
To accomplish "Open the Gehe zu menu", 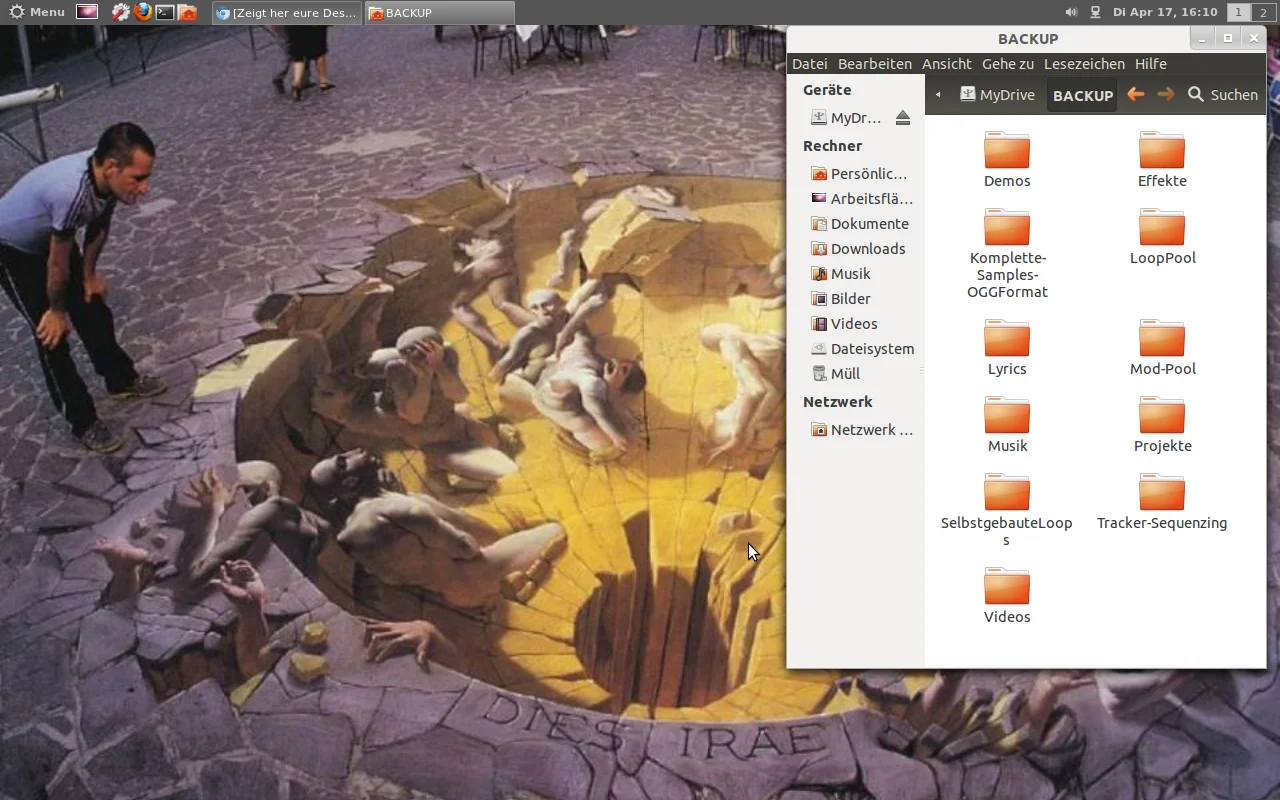I will (1008, 64).
